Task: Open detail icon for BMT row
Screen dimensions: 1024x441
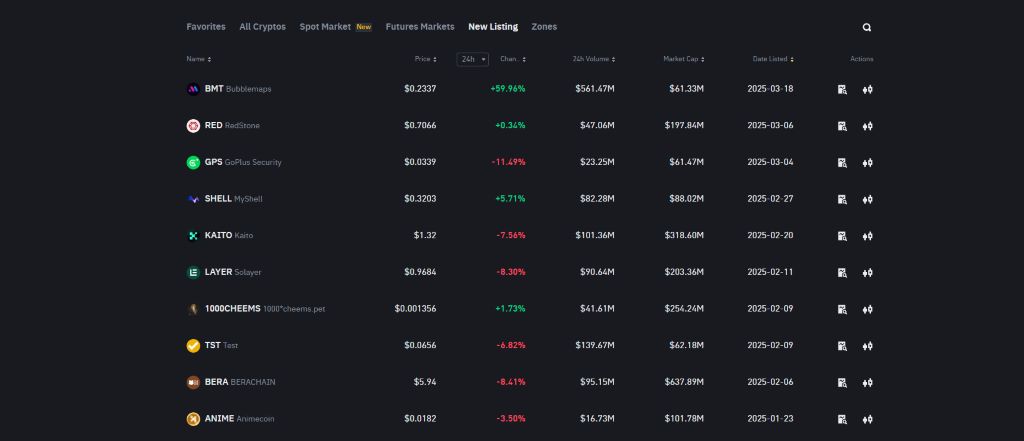Action: tap(842, 90)
